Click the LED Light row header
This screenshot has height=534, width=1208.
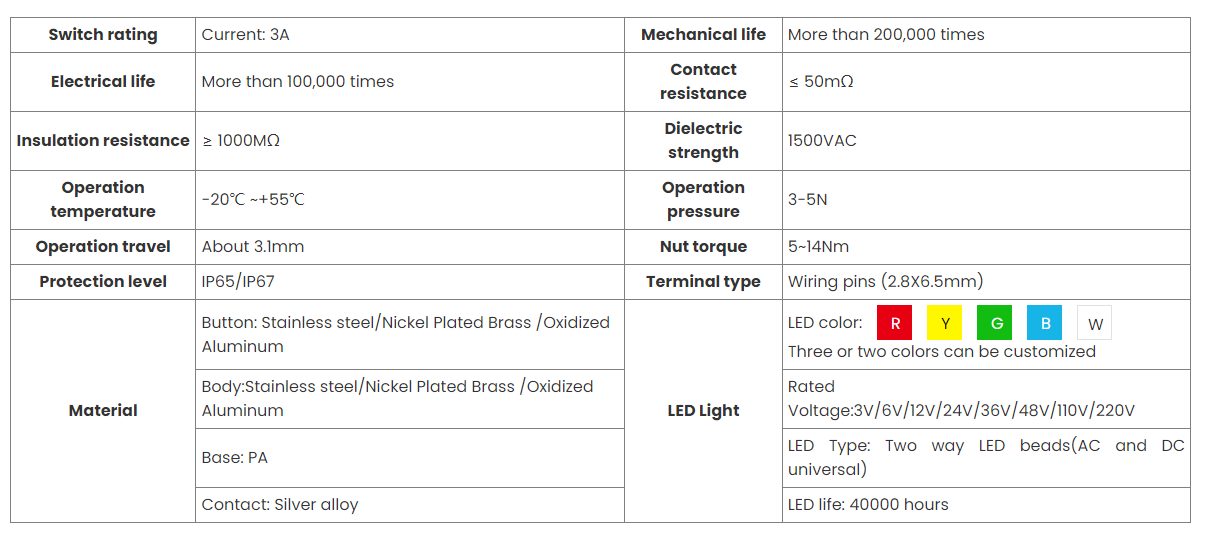(703, 410)
